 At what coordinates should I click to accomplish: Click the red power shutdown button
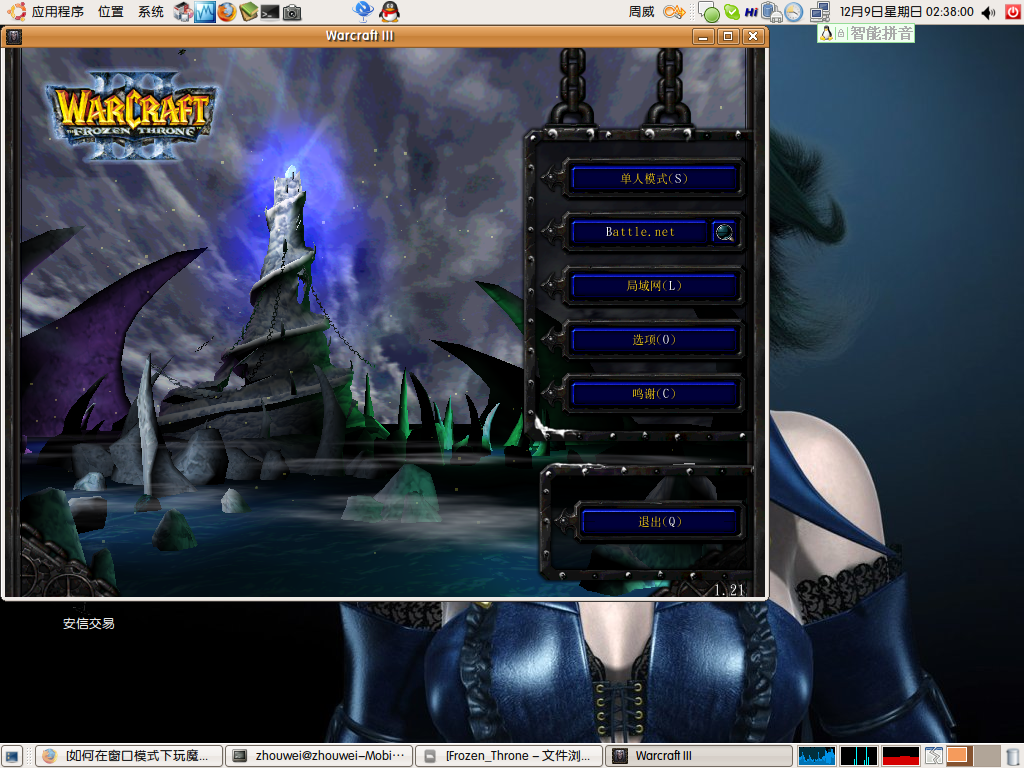(1013, 12)
